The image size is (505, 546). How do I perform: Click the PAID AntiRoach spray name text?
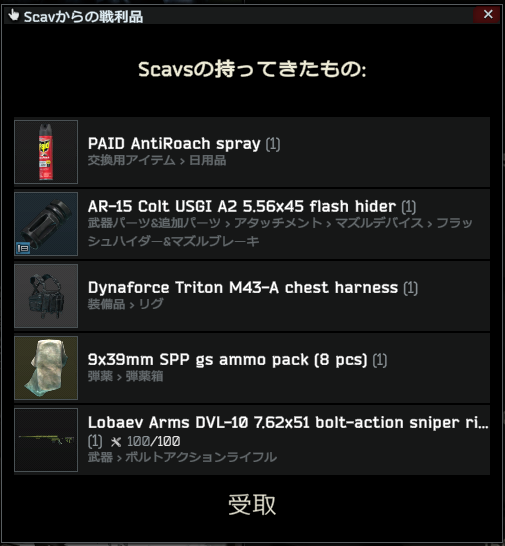(174, 143)
